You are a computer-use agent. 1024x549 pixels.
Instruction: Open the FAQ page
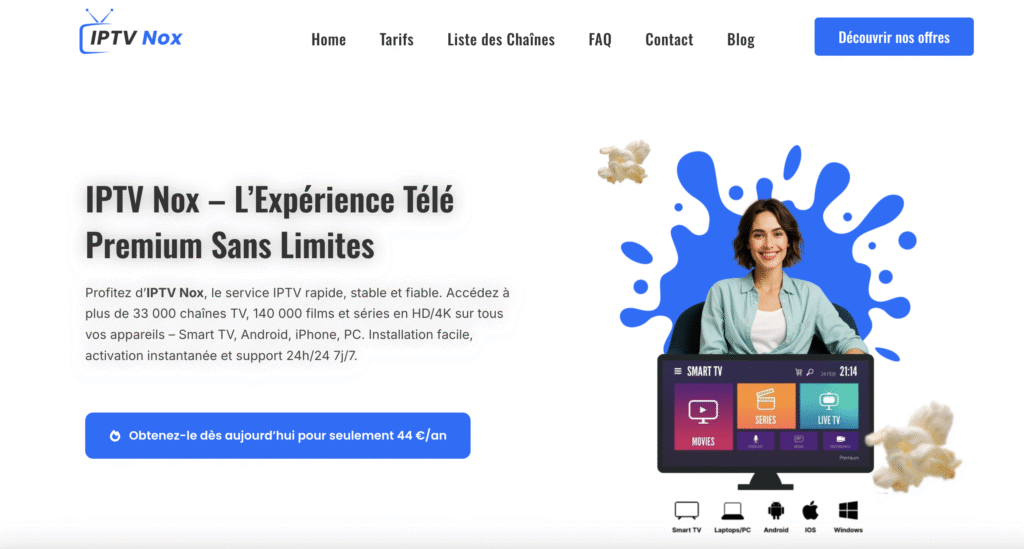point(600,39)
